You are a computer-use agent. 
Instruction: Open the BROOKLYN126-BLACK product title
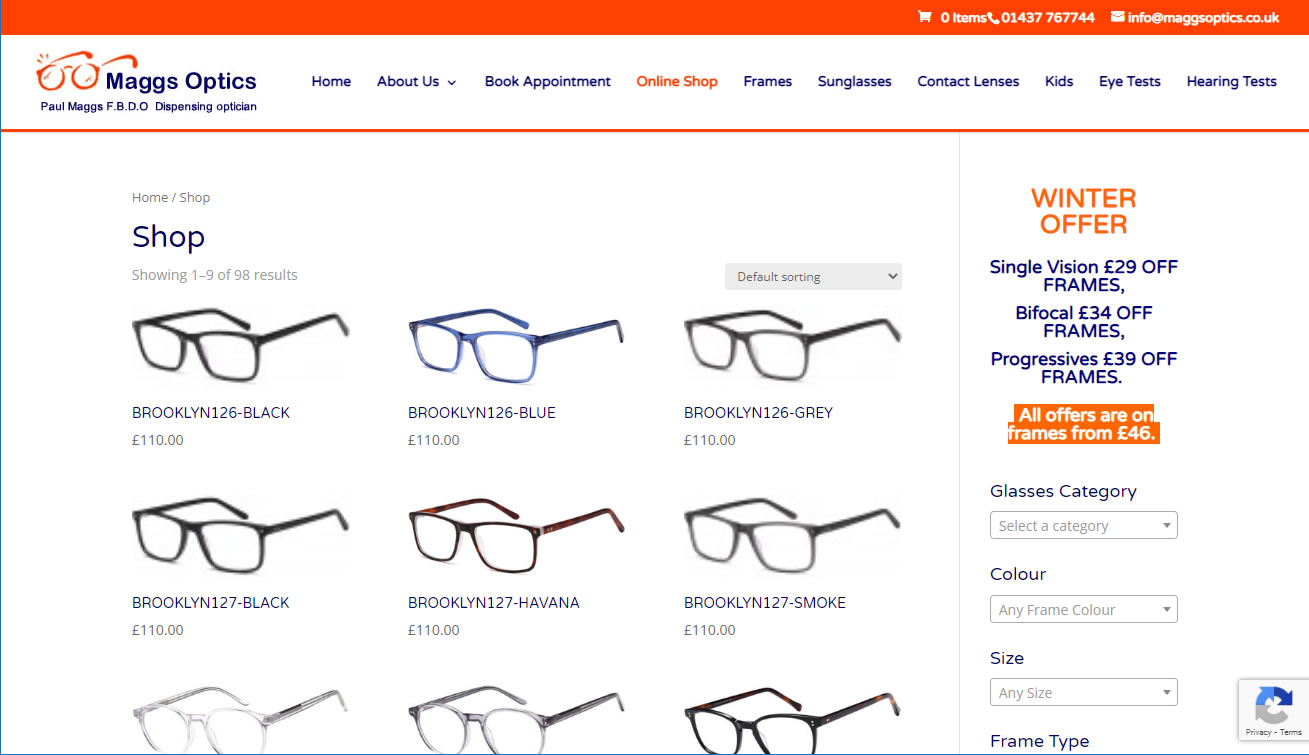(x=211, y=412)
